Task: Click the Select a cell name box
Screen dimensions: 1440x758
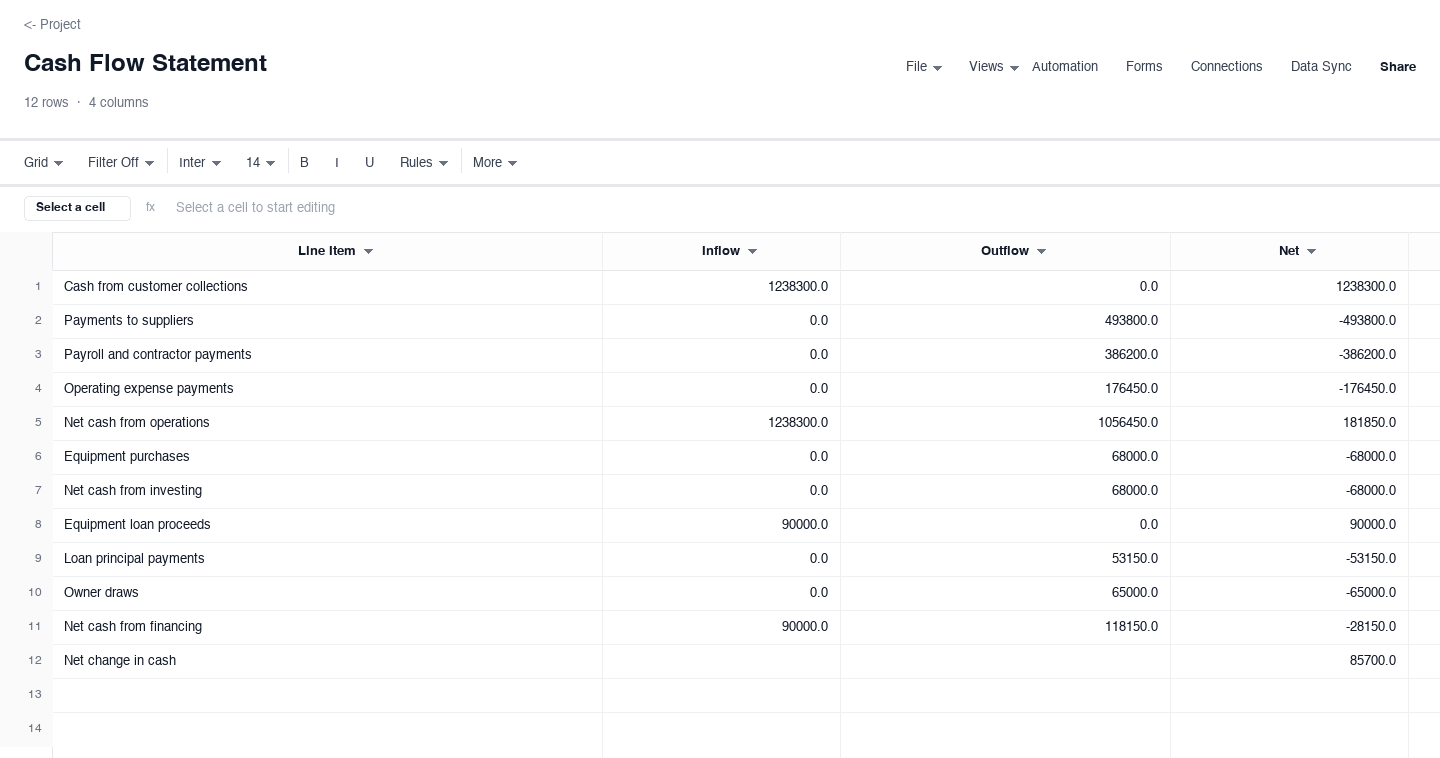Action: pos(77,208)
